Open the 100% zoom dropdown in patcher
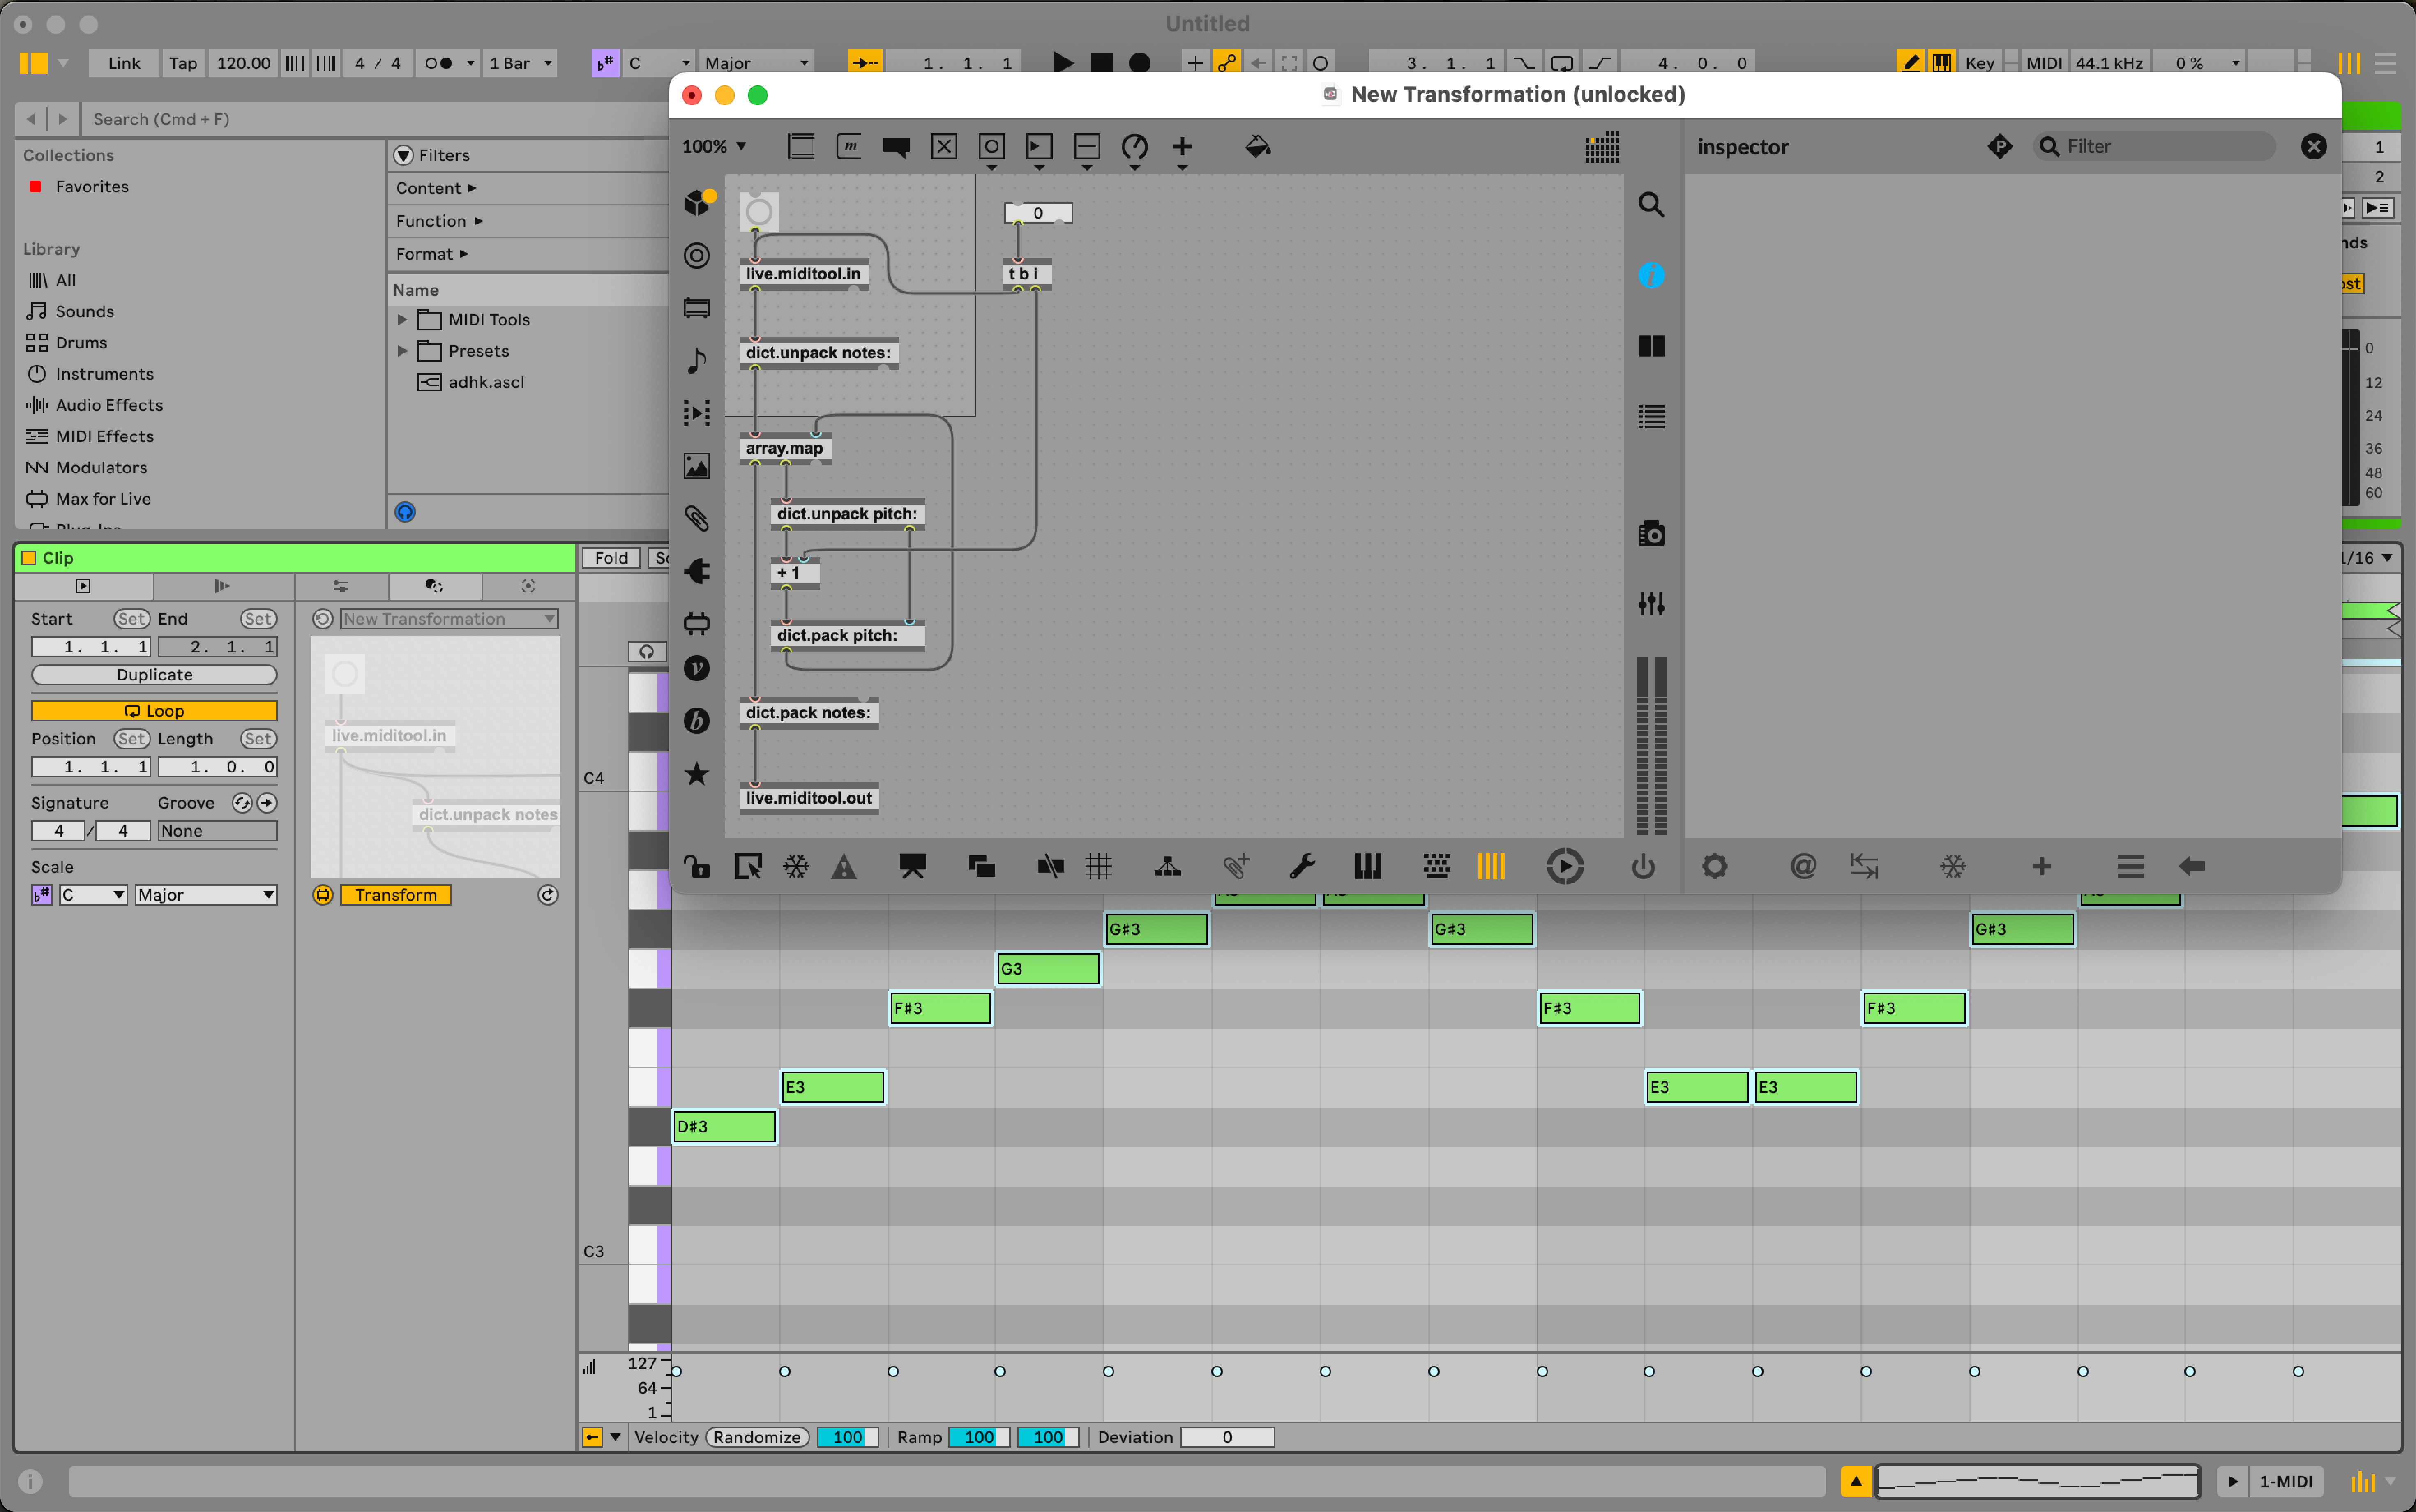2416x1512 pixels. tap(714, 147)
